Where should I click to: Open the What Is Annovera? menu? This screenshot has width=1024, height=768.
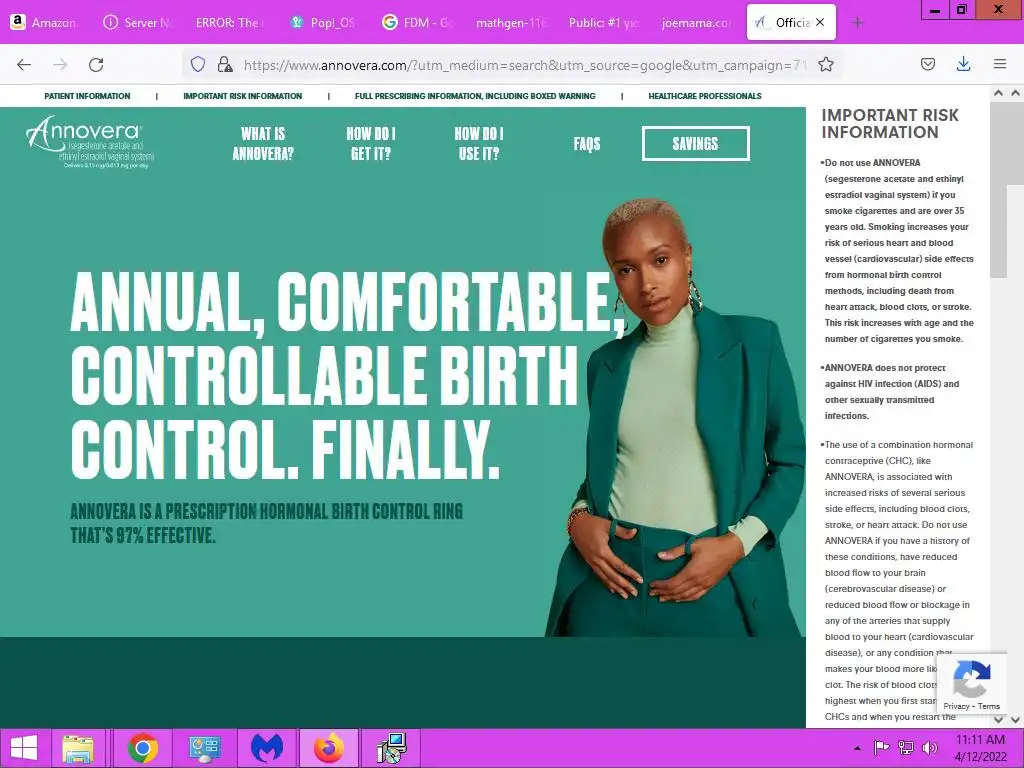coord(263,144)
